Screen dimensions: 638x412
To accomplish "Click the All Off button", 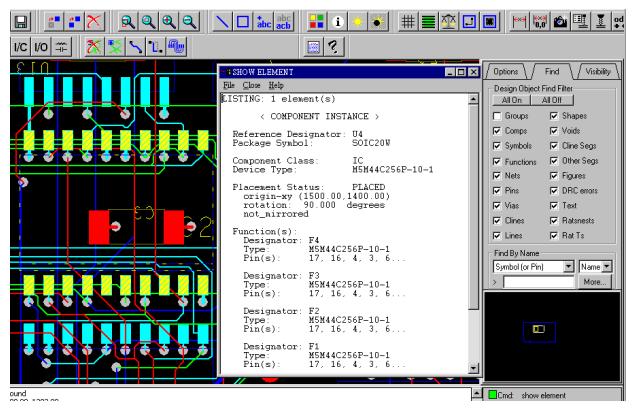I will coord(552,100).
